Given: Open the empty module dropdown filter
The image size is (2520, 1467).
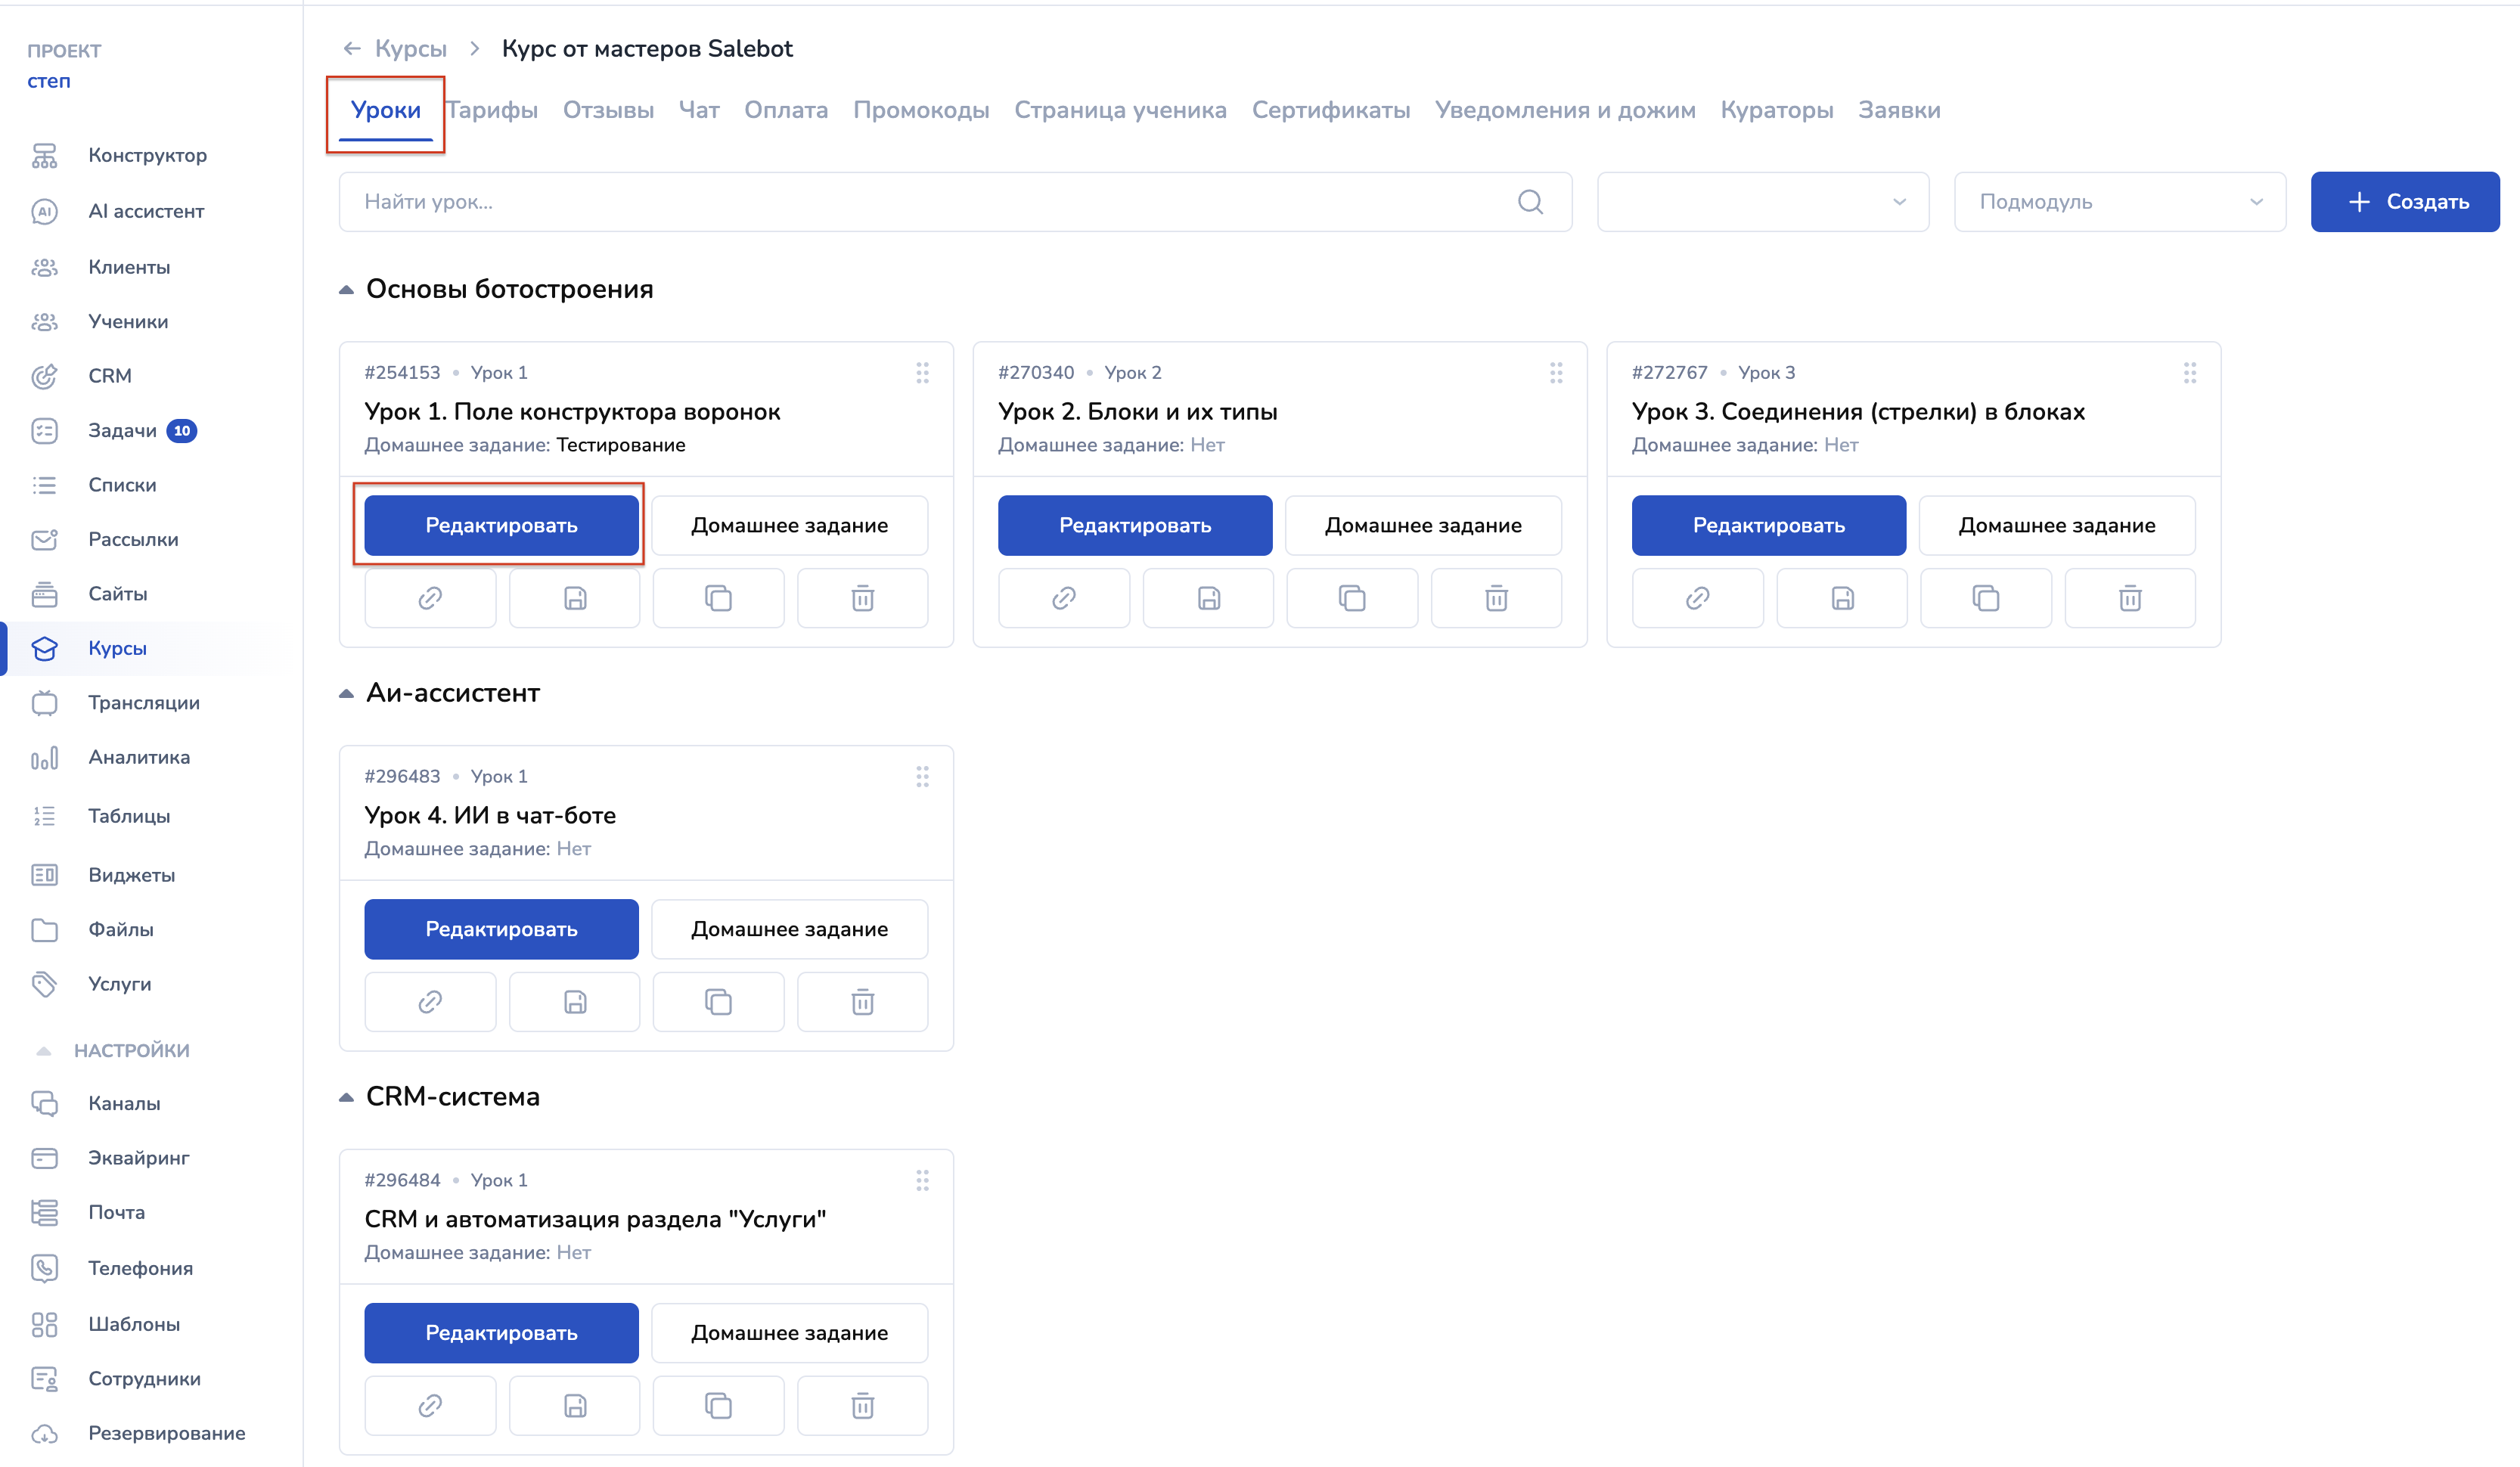Looking at the screenshot, I should tap(1762, 202).
